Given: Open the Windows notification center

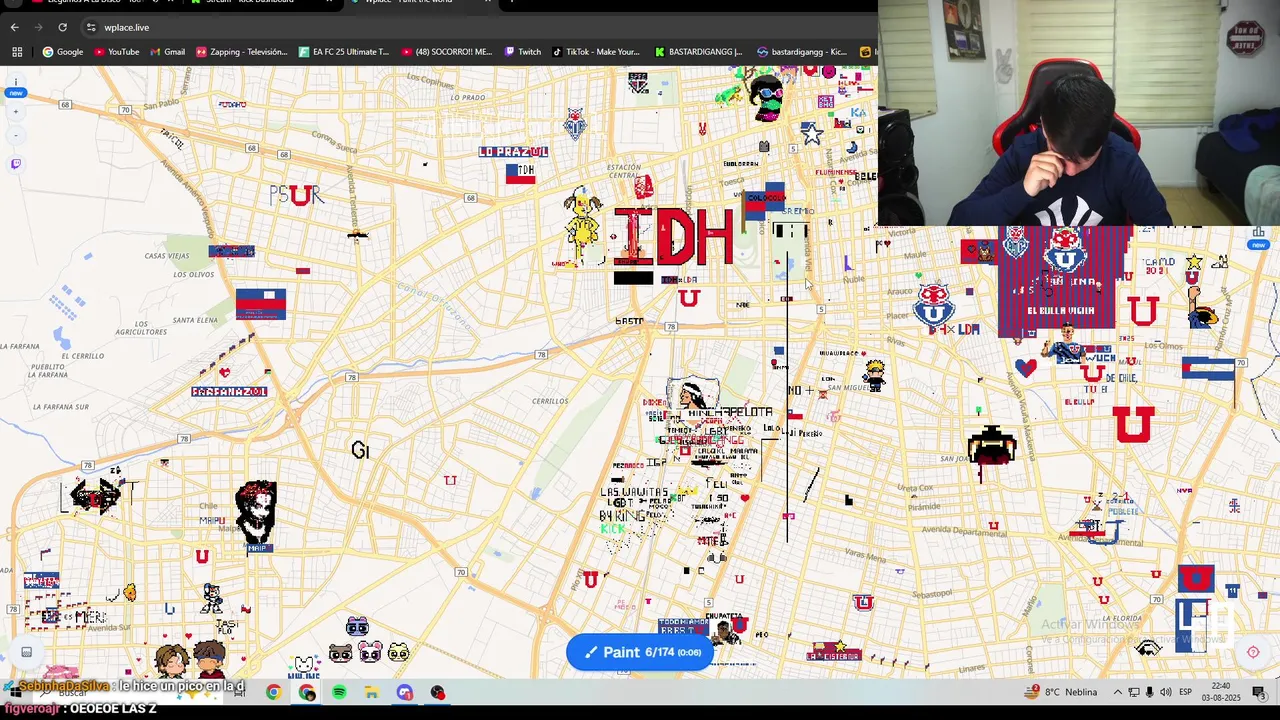Looking at the screenshot, I should pyautogui.click(x=1258, y=692).
